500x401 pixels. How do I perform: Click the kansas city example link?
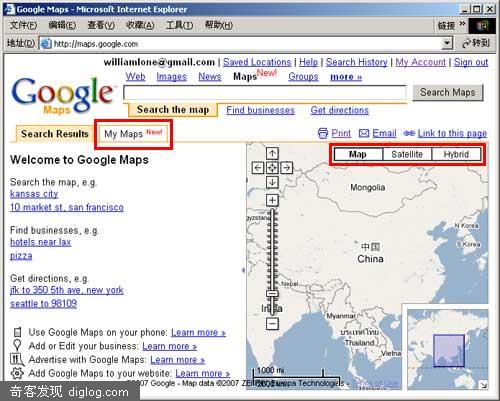[x=34, y=194]
